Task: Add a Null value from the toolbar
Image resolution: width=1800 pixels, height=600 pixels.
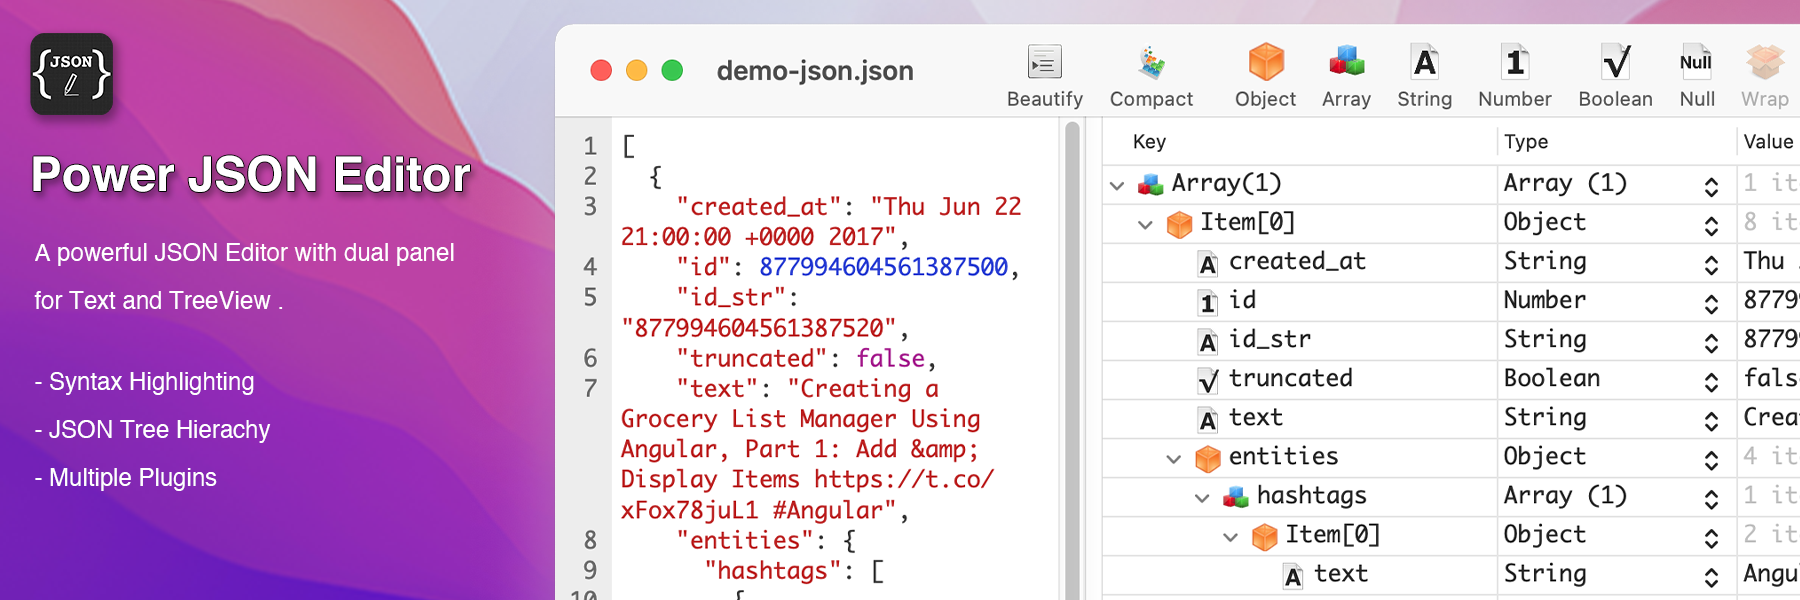Action: click(x=1696, y=62)
